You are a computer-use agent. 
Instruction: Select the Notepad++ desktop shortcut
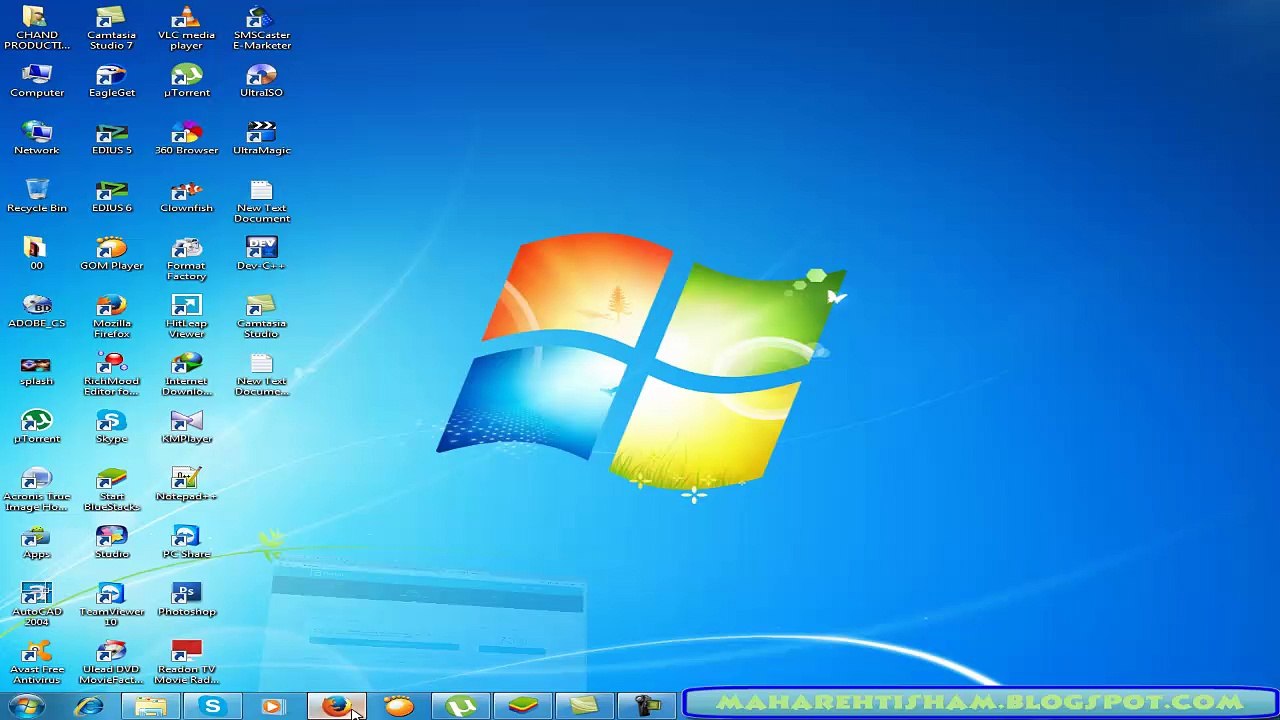click(x=186, y=485)
